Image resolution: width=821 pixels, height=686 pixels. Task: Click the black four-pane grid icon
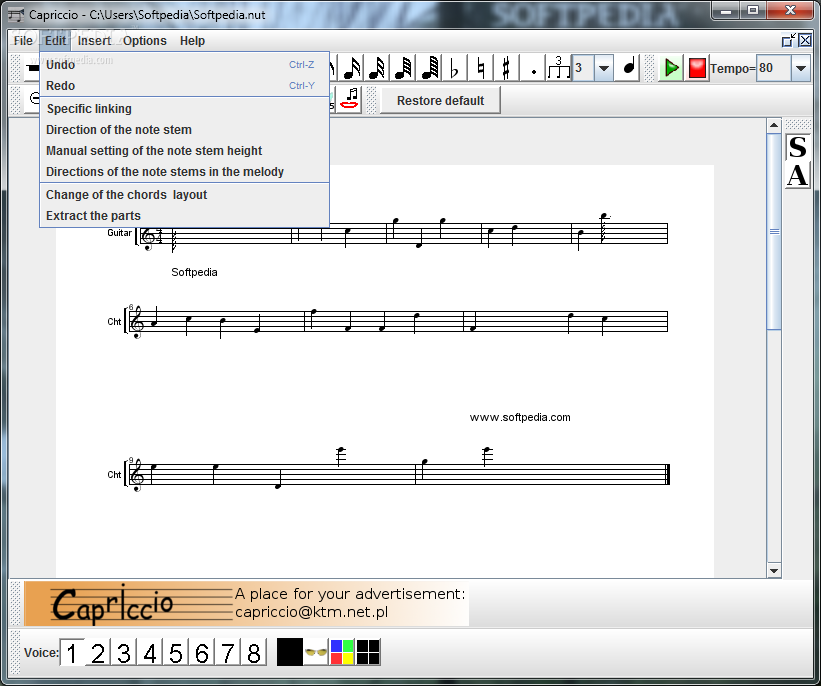pyautogui.click(x=368, y=652)
